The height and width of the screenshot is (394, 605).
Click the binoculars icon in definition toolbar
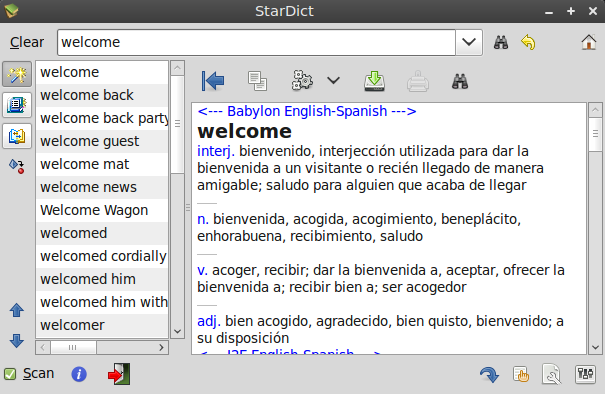(460, 81)
